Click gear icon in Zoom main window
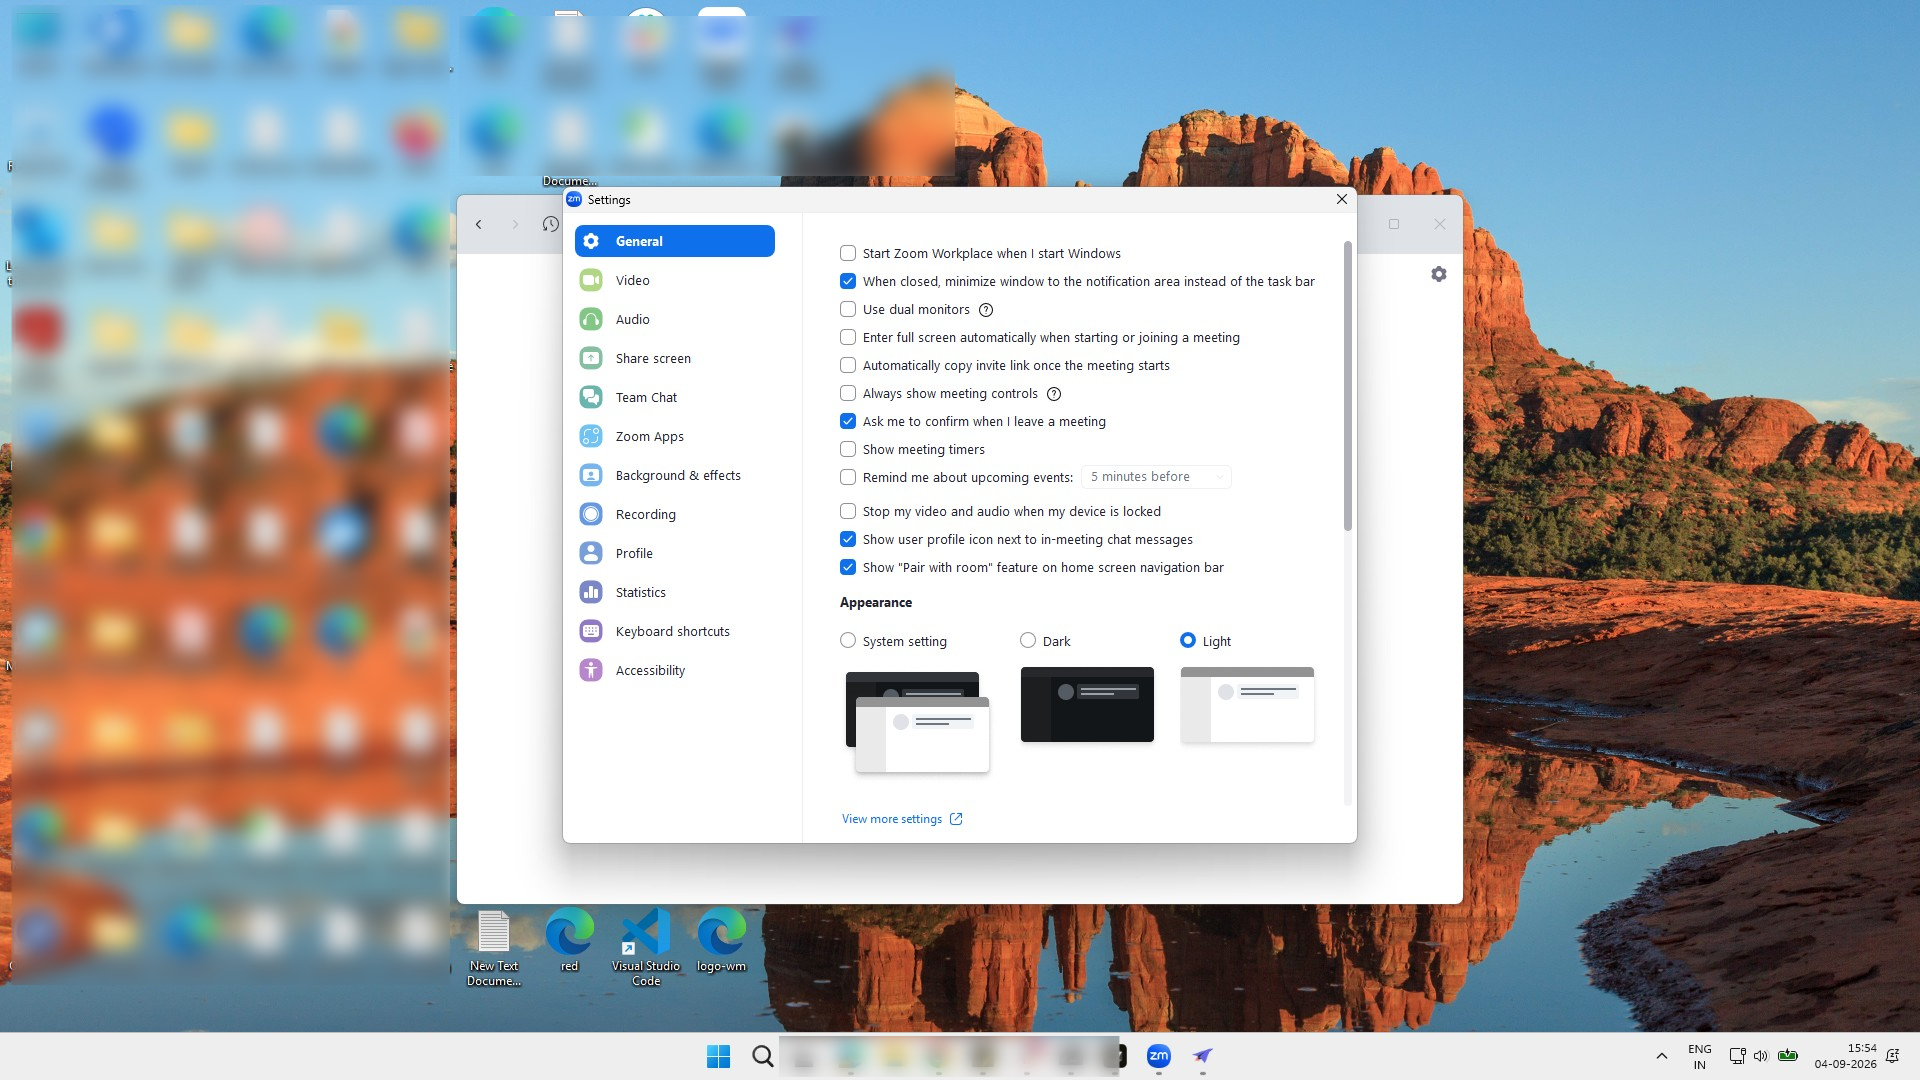Screen dimensions: 1920x1080 point(1439,274)
